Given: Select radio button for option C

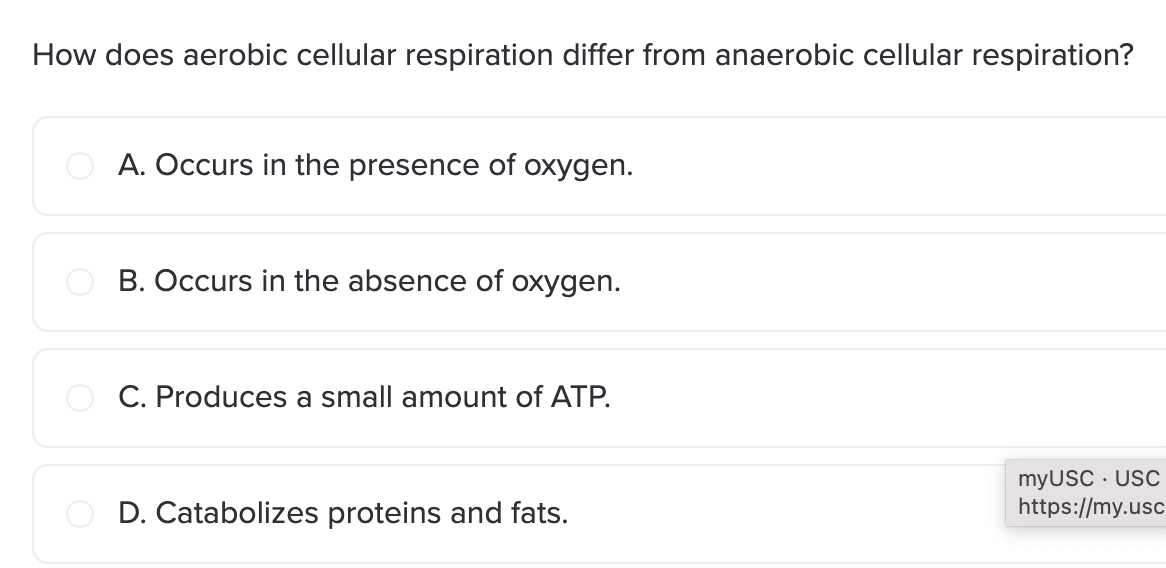Looking at the screenshot, I should pos(80,398).
